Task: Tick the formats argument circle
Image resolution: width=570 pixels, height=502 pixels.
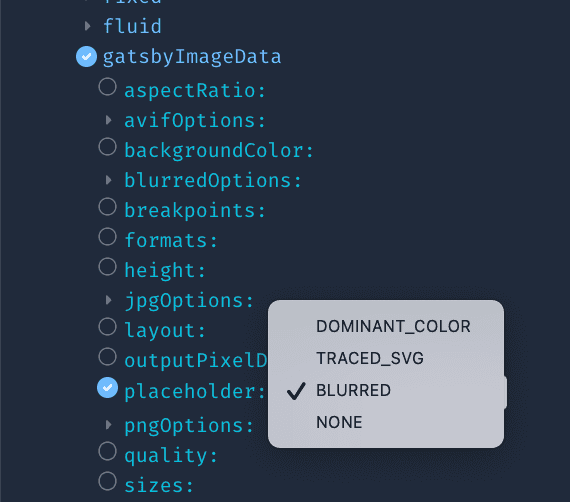Action: point(108,237)
